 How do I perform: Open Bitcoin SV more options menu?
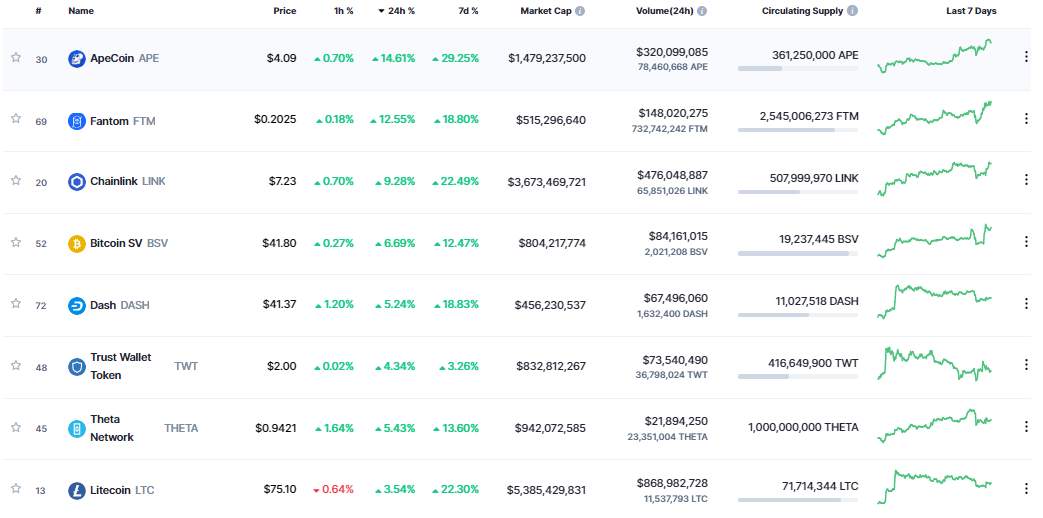[x=1026, y=241]
